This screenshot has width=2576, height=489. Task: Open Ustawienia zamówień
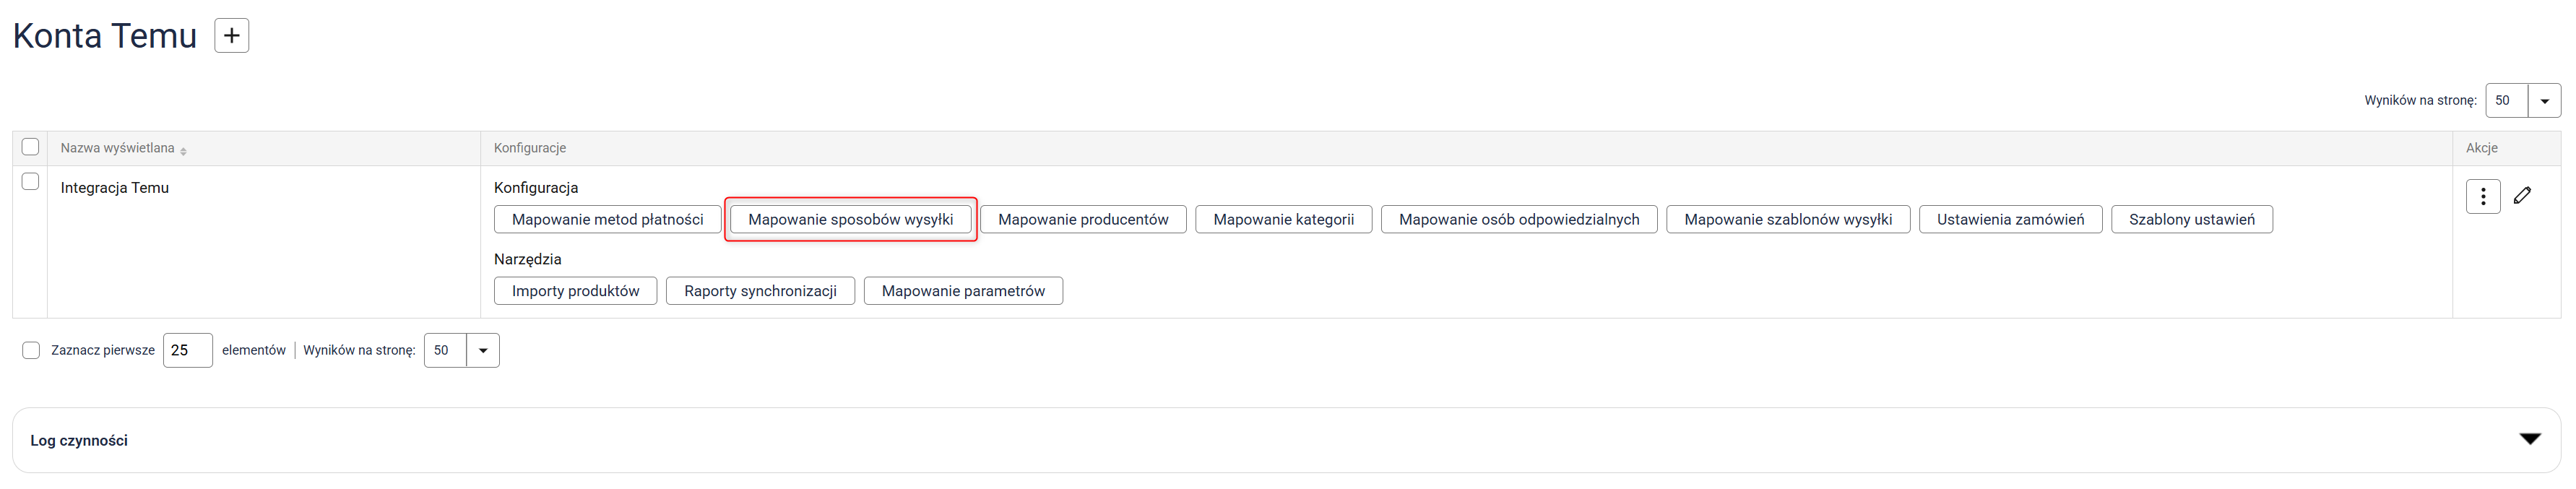[2010, 220]
